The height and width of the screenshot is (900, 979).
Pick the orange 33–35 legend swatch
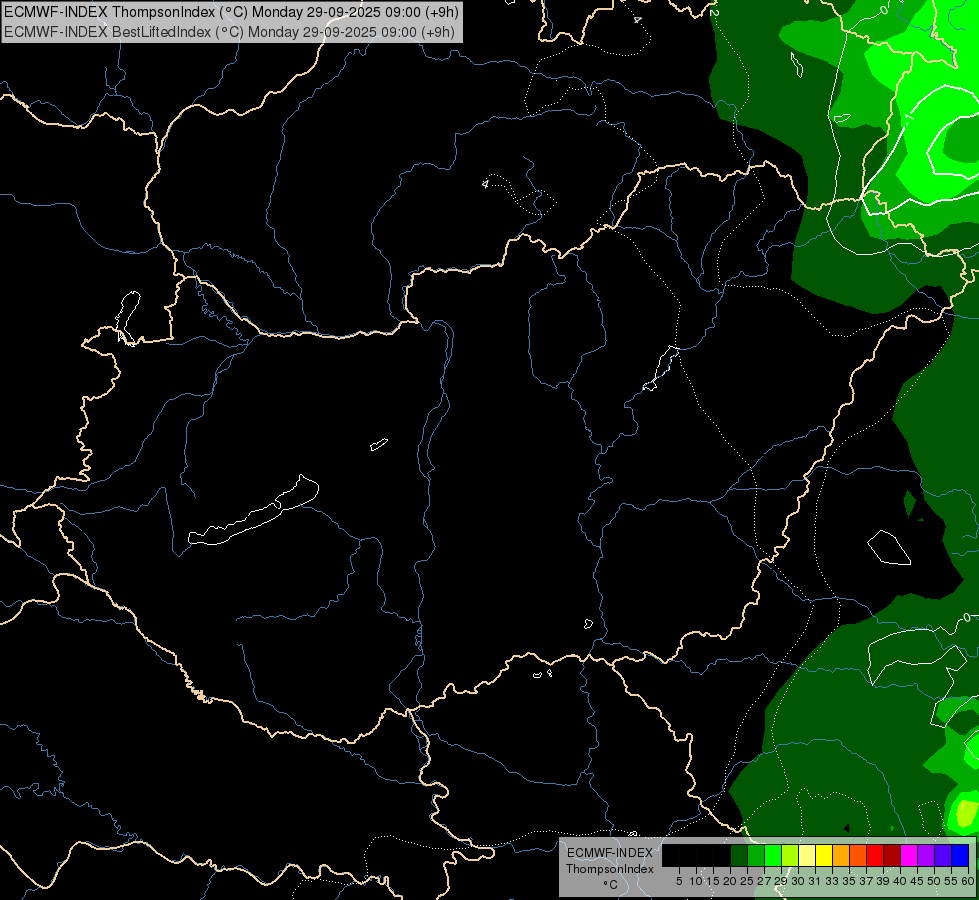point(841,855)
